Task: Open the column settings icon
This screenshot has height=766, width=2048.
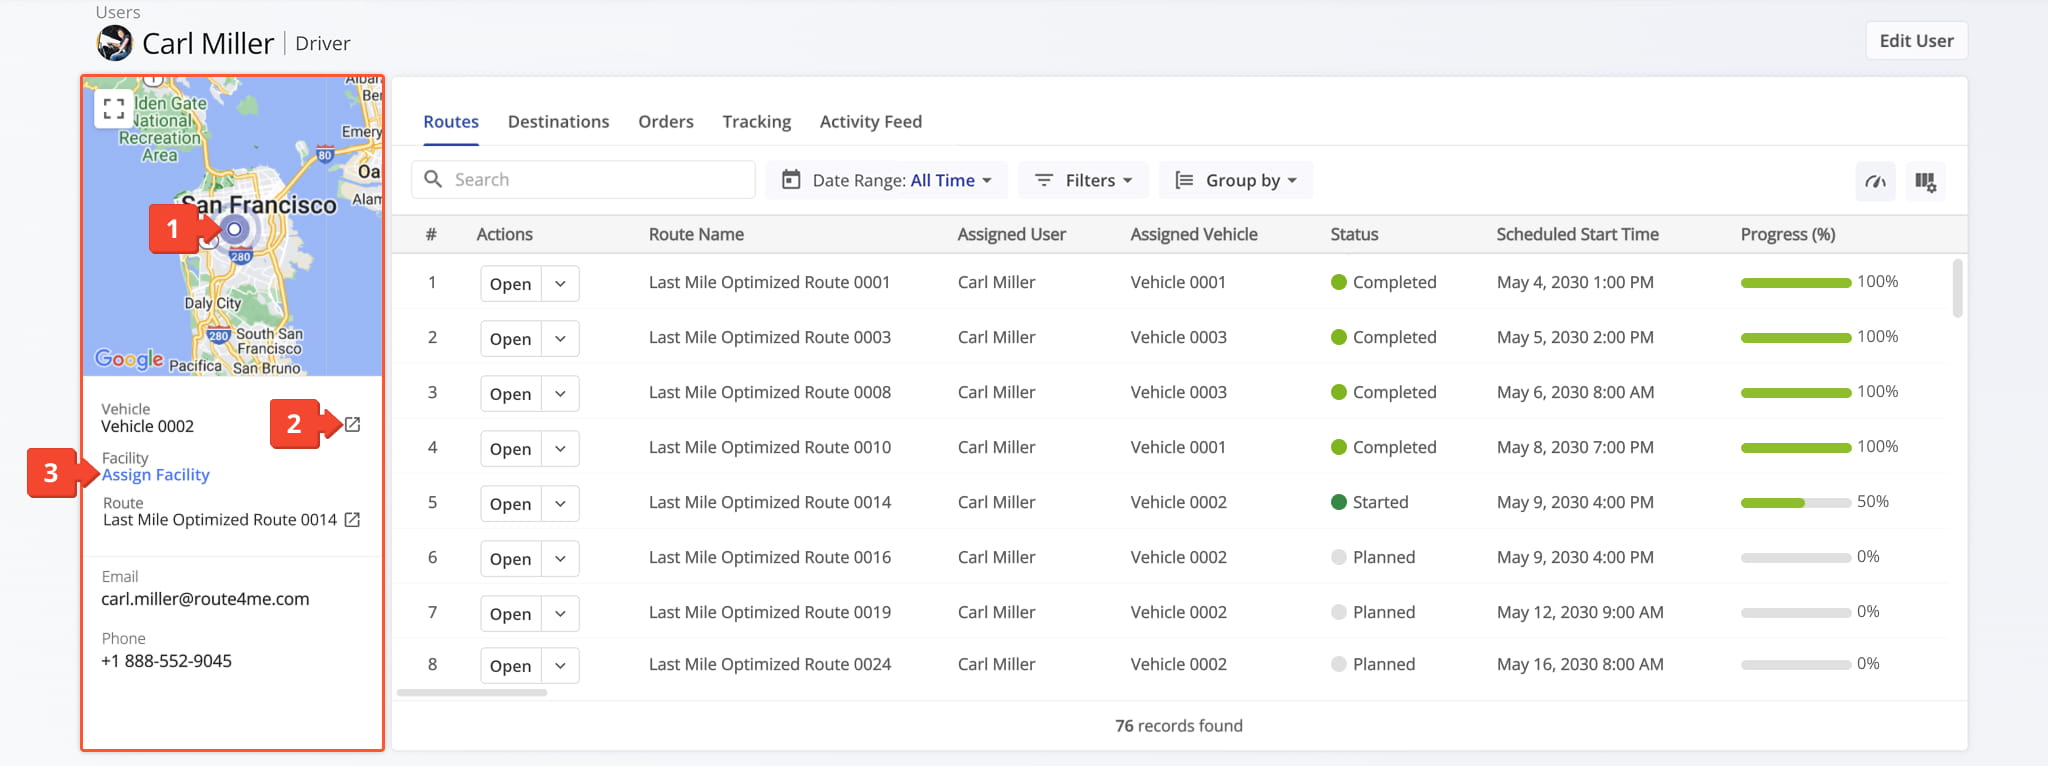Action: point(1925,181)
